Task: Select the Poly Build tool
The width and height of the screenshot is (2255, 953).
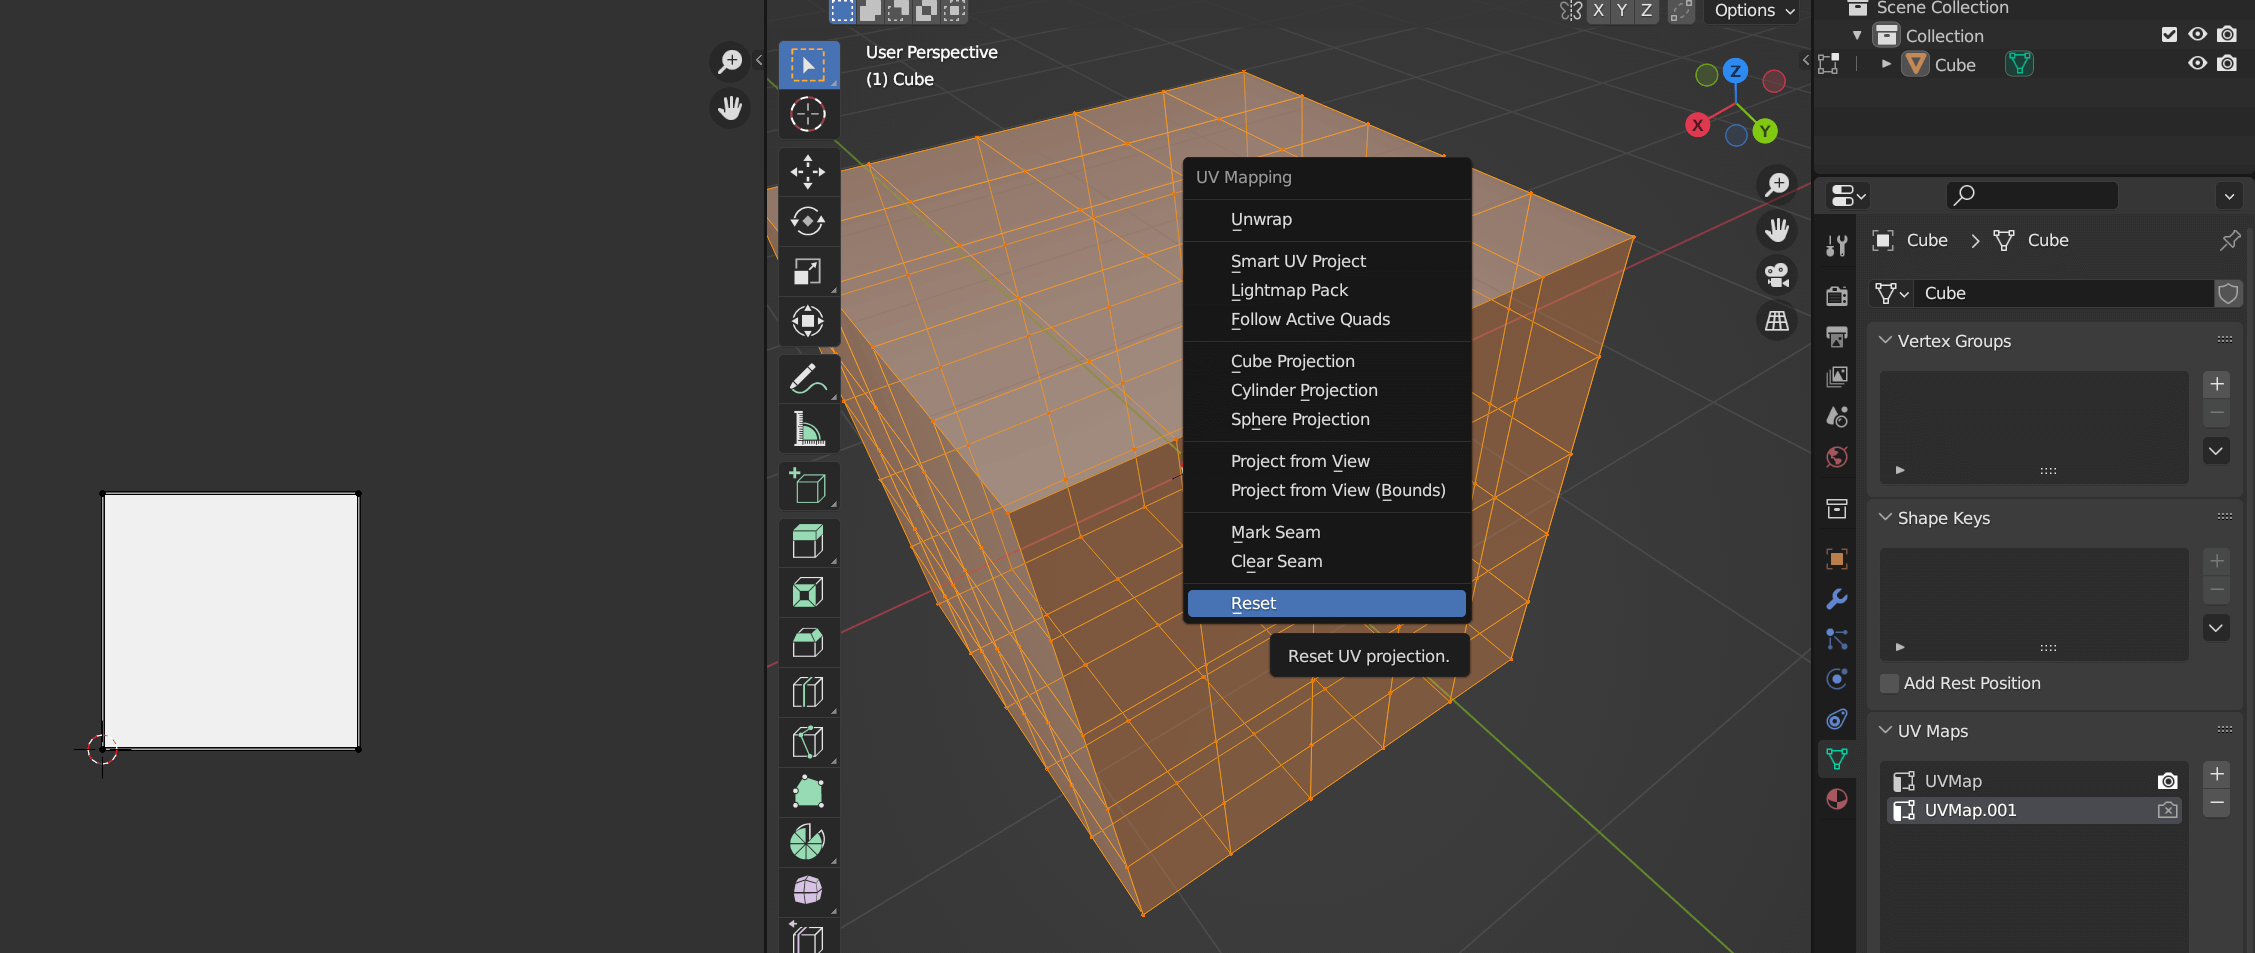Action: click(x=808, y=792)
